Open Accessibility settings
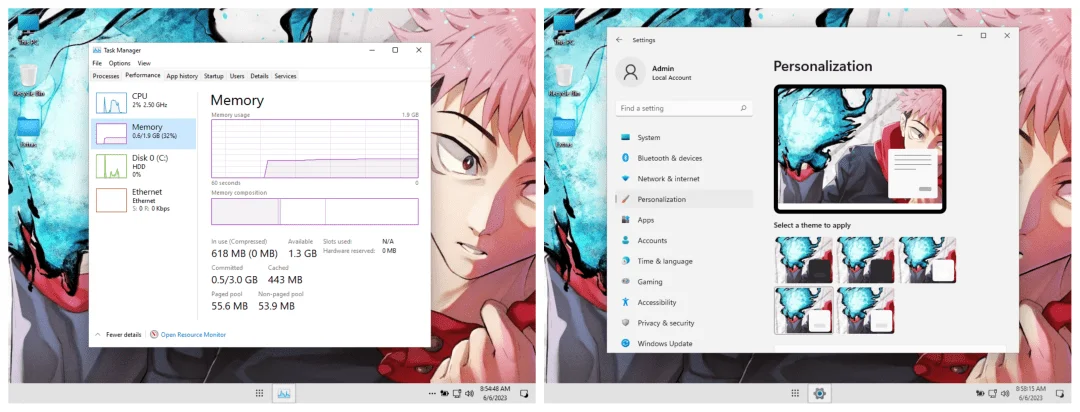This screenshot has height=412, width=1080. 684,302
